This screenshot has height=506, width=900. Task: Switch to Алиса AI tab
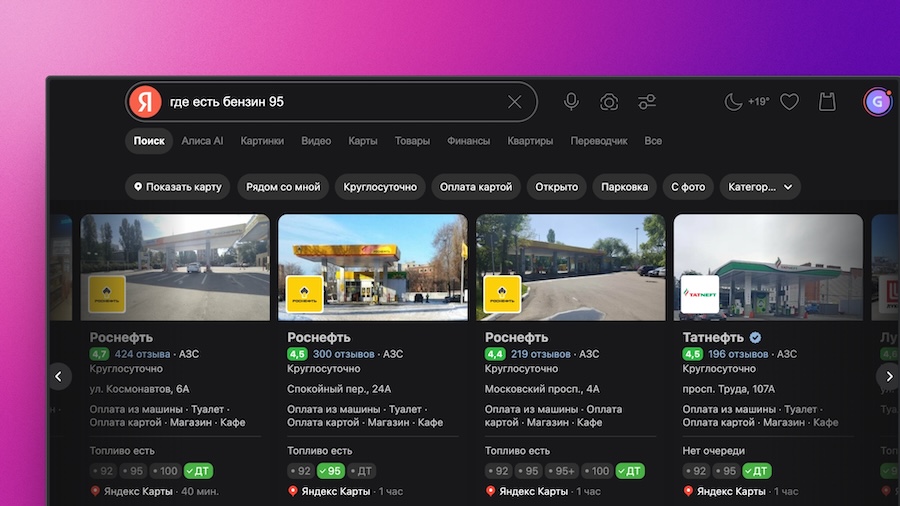point(202,141)
